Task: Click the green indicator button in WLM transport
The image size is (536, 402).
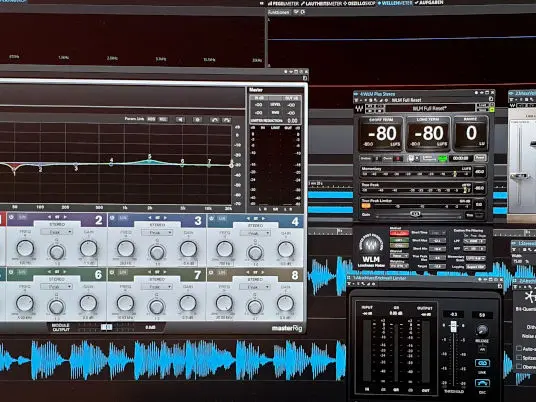Action: point(443,159)
